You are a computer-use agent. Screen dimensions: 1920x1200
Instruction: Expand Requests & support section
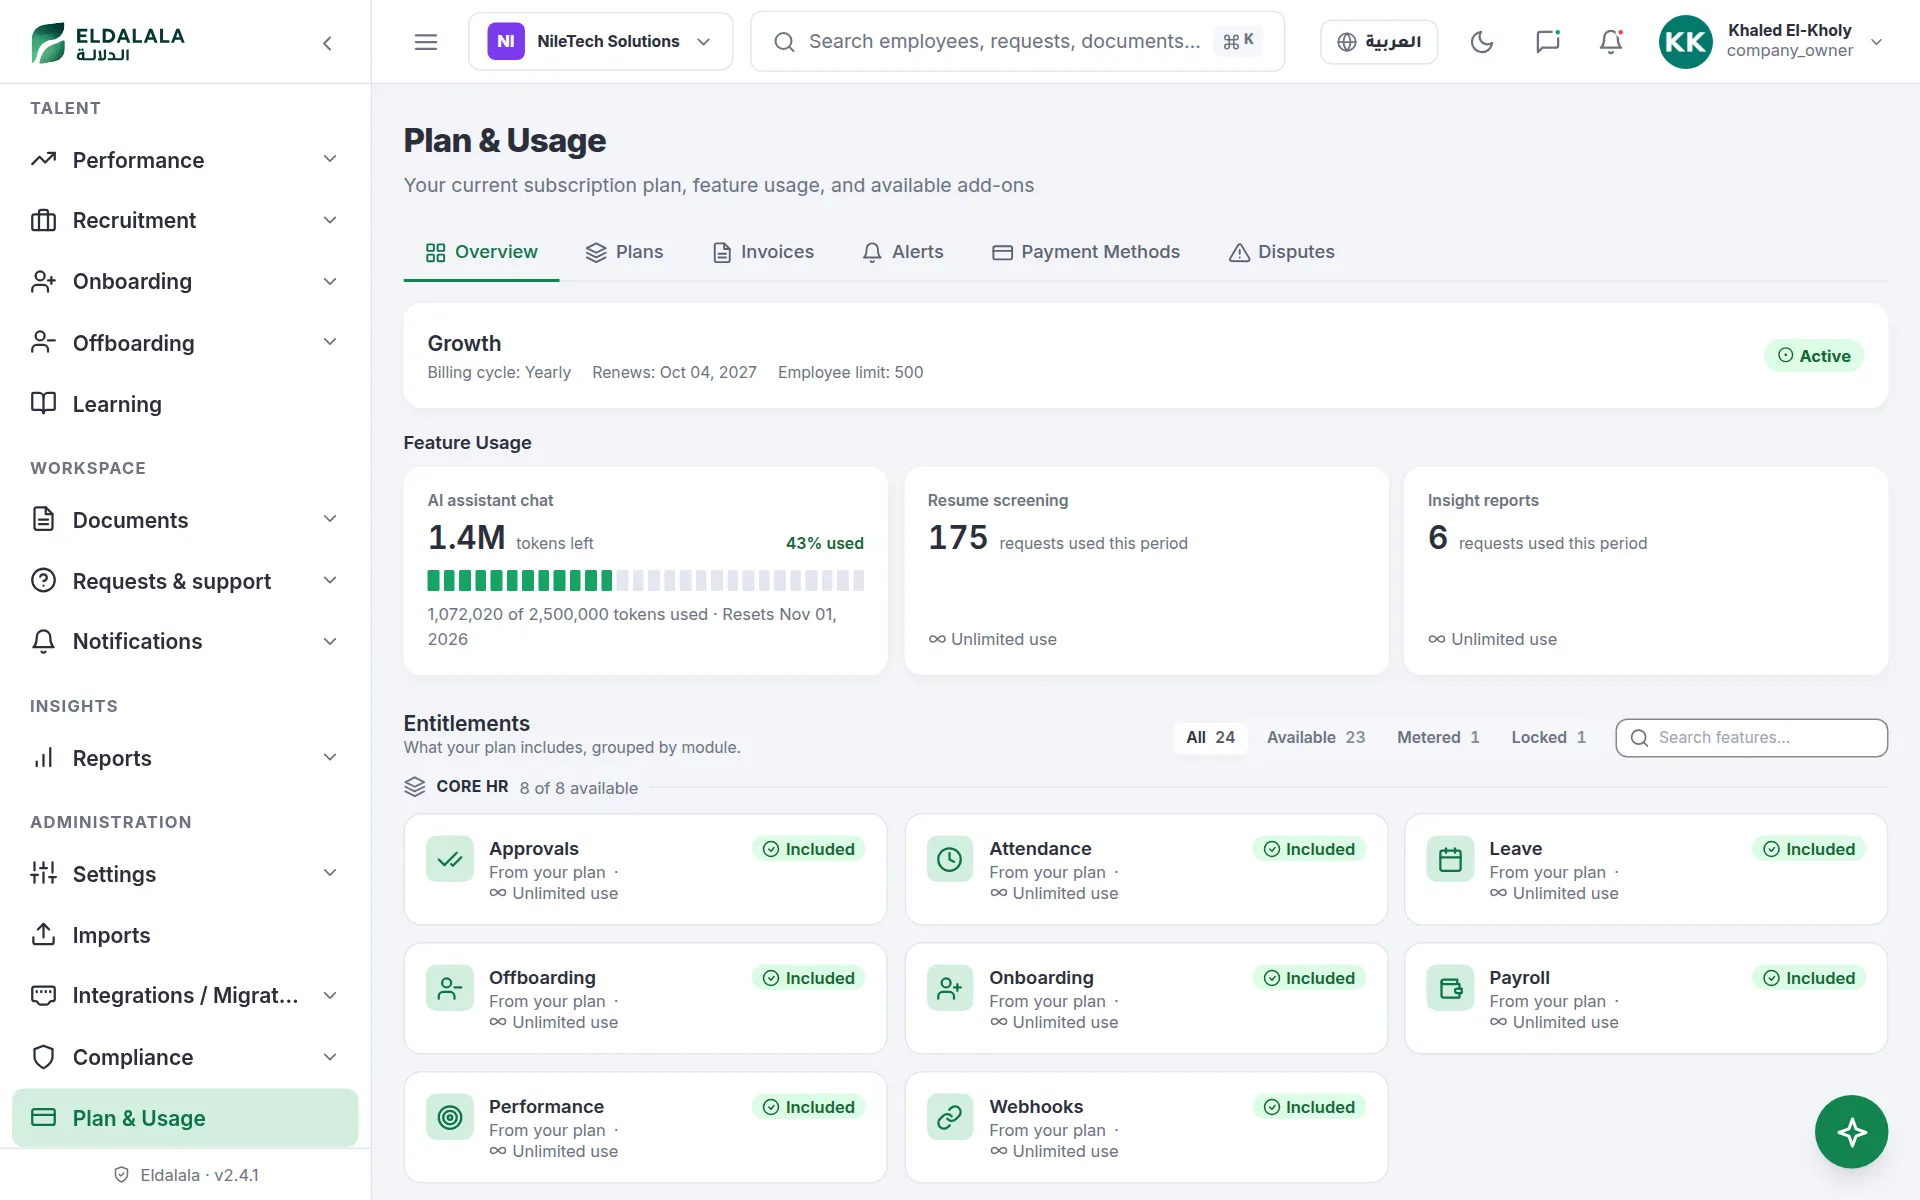tap(185, 581)
